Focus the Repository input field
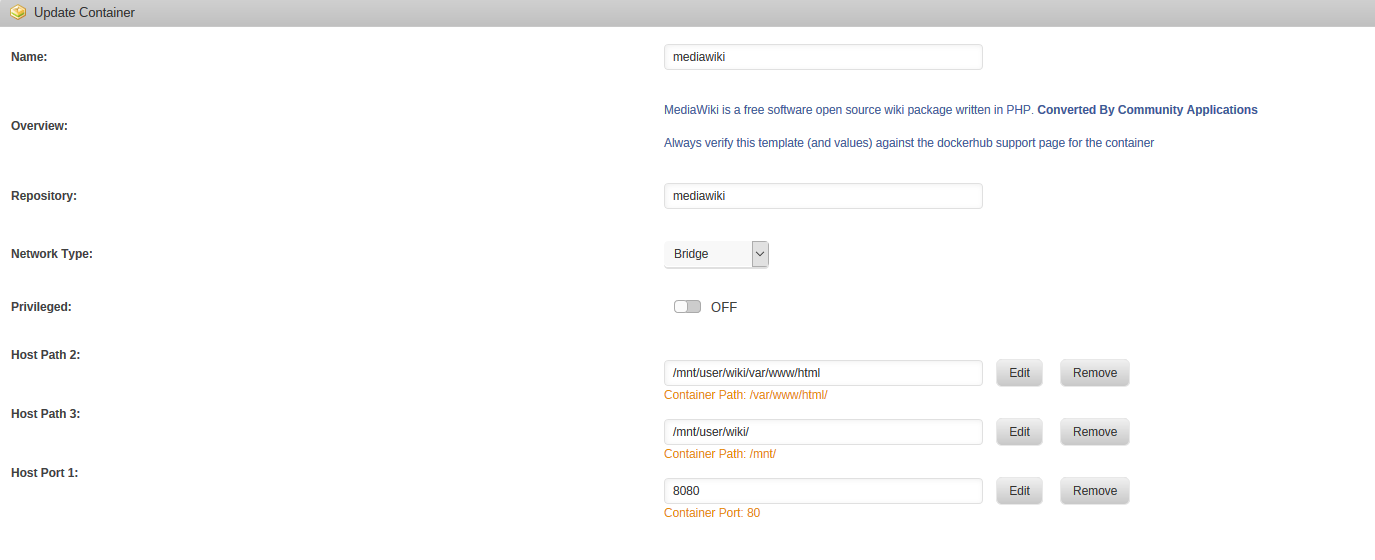 pos(823,196)
